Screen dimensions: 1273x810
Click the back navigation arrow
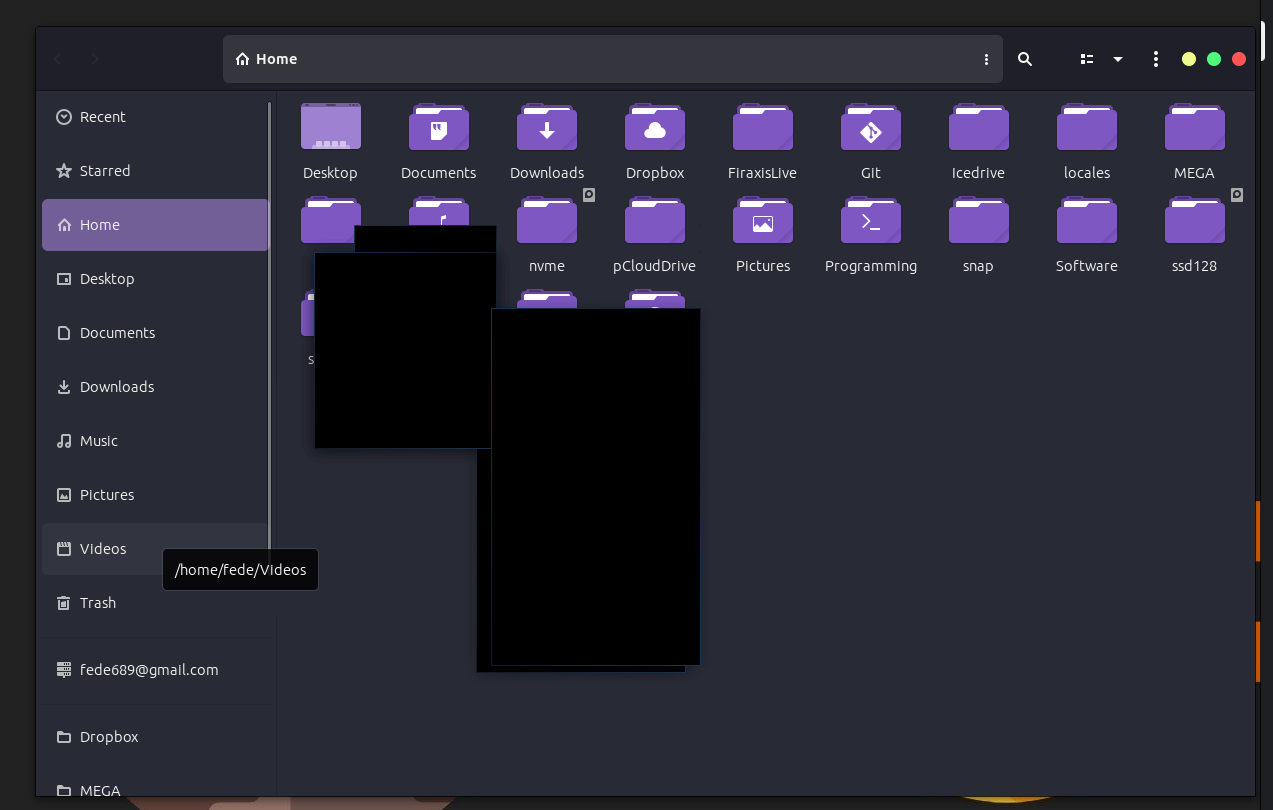(57, 59)
